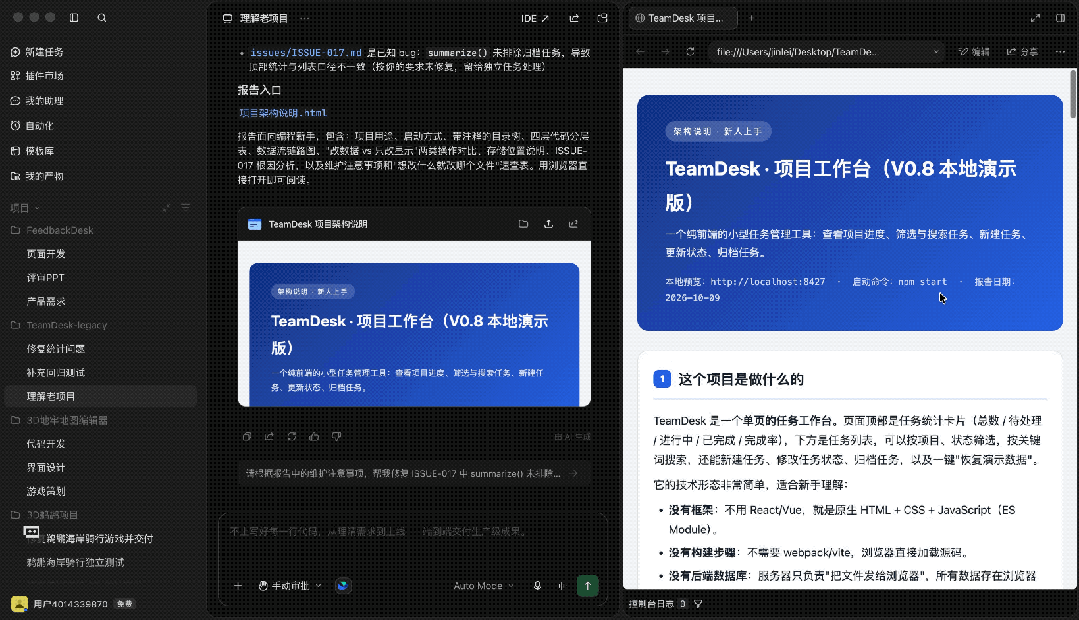Viewport: 1079px width, 620px height.
Task: Collapse the 3D地牢地图编辑器 folder
Action: 59,420
